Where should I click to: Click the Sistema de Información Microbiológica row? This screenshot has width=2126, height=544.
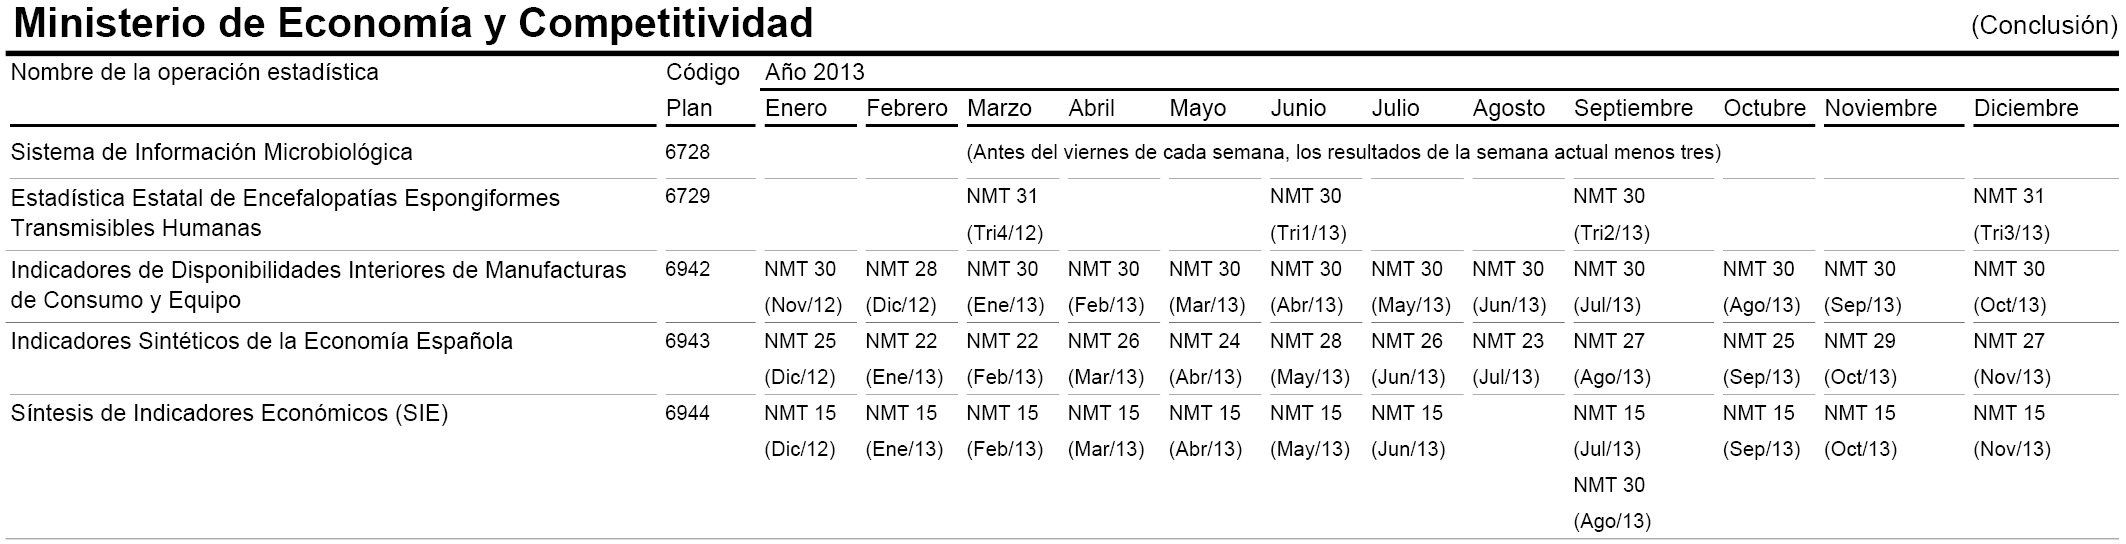[1062, 153]
